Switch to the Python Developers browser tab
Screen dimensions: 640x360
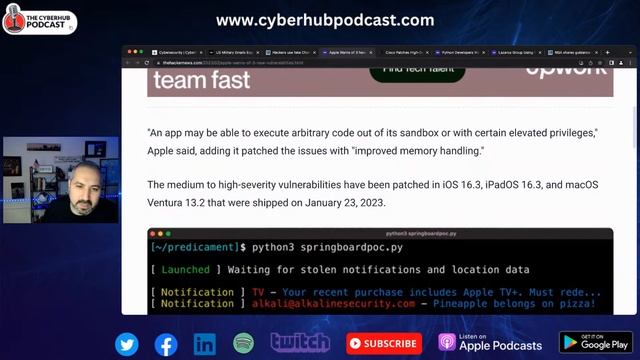pyautogui.click(x=460, y=52)
